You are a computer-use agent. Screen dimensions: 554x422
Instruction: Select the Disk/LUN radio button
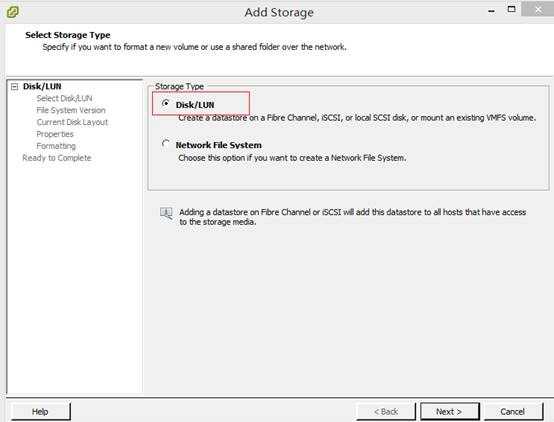click(165, 104)
